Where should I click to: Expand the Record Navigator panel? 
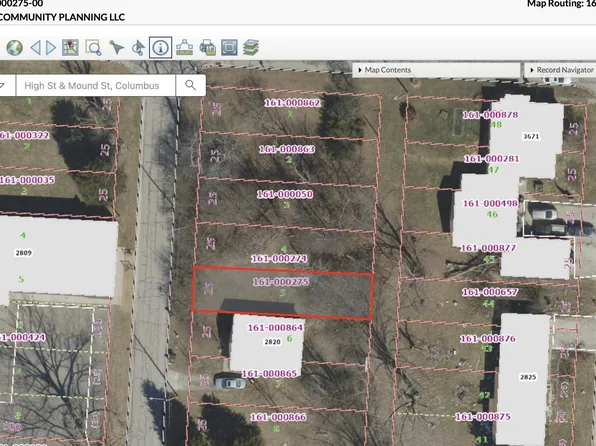coord(561,70)
